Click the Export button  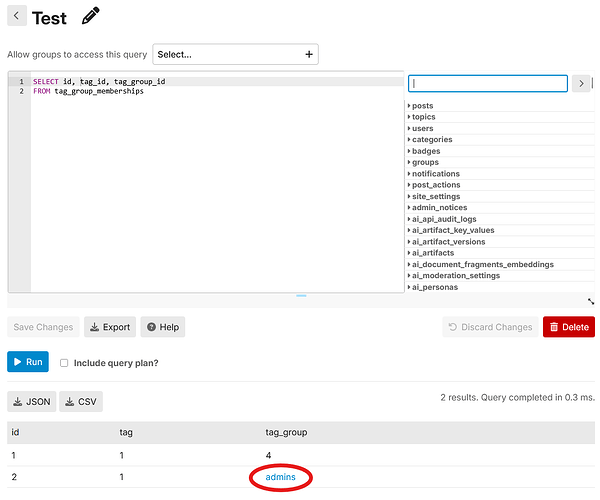pos(110,327)
